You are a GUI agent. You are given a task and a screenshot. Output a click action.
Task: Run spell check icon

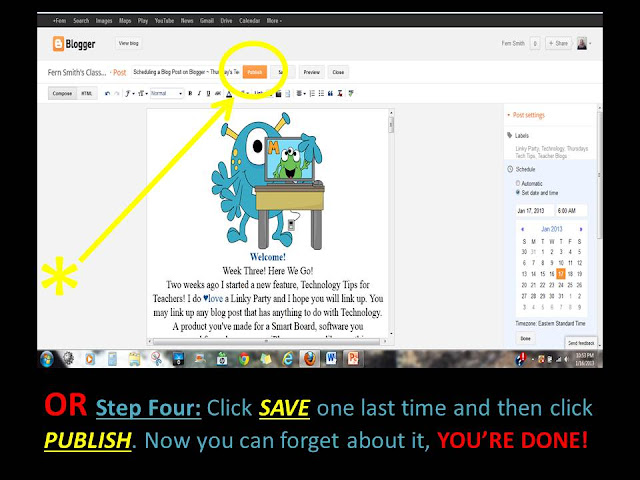[x=351, y=93]
